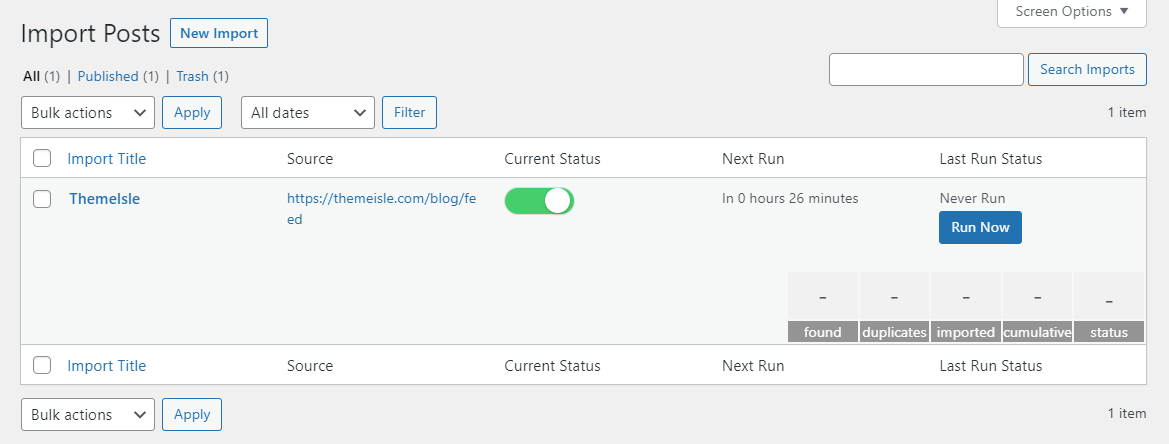Open the top Bulk actions dropdown
Screen dimensions: 1169x444
pos(88,113)
